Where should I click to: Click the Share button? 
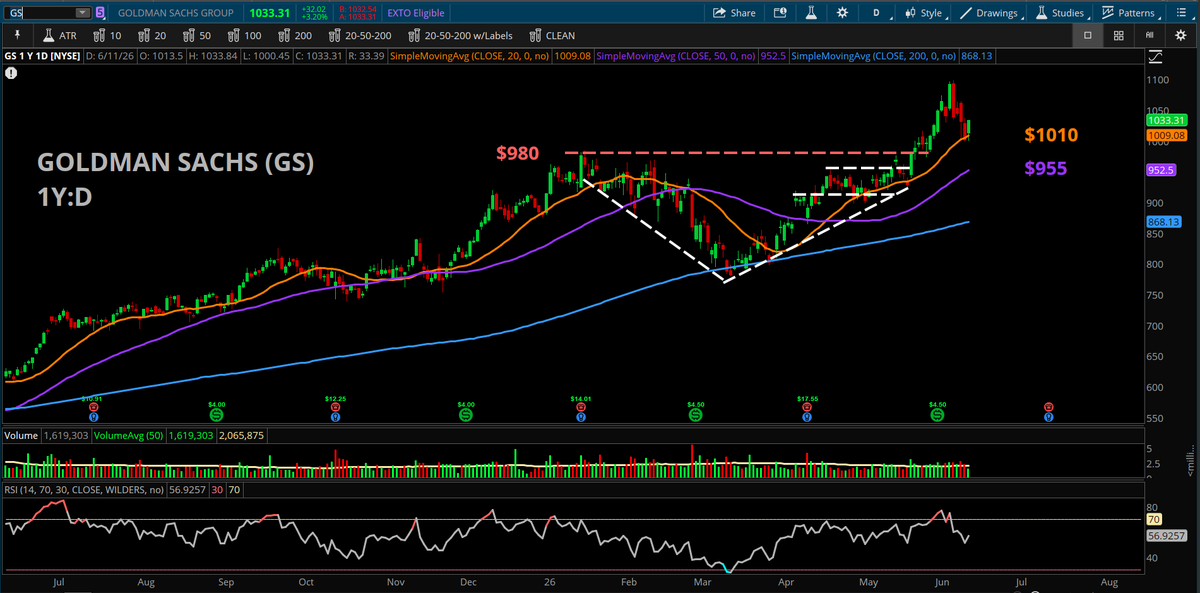click(x=735, y=13)
